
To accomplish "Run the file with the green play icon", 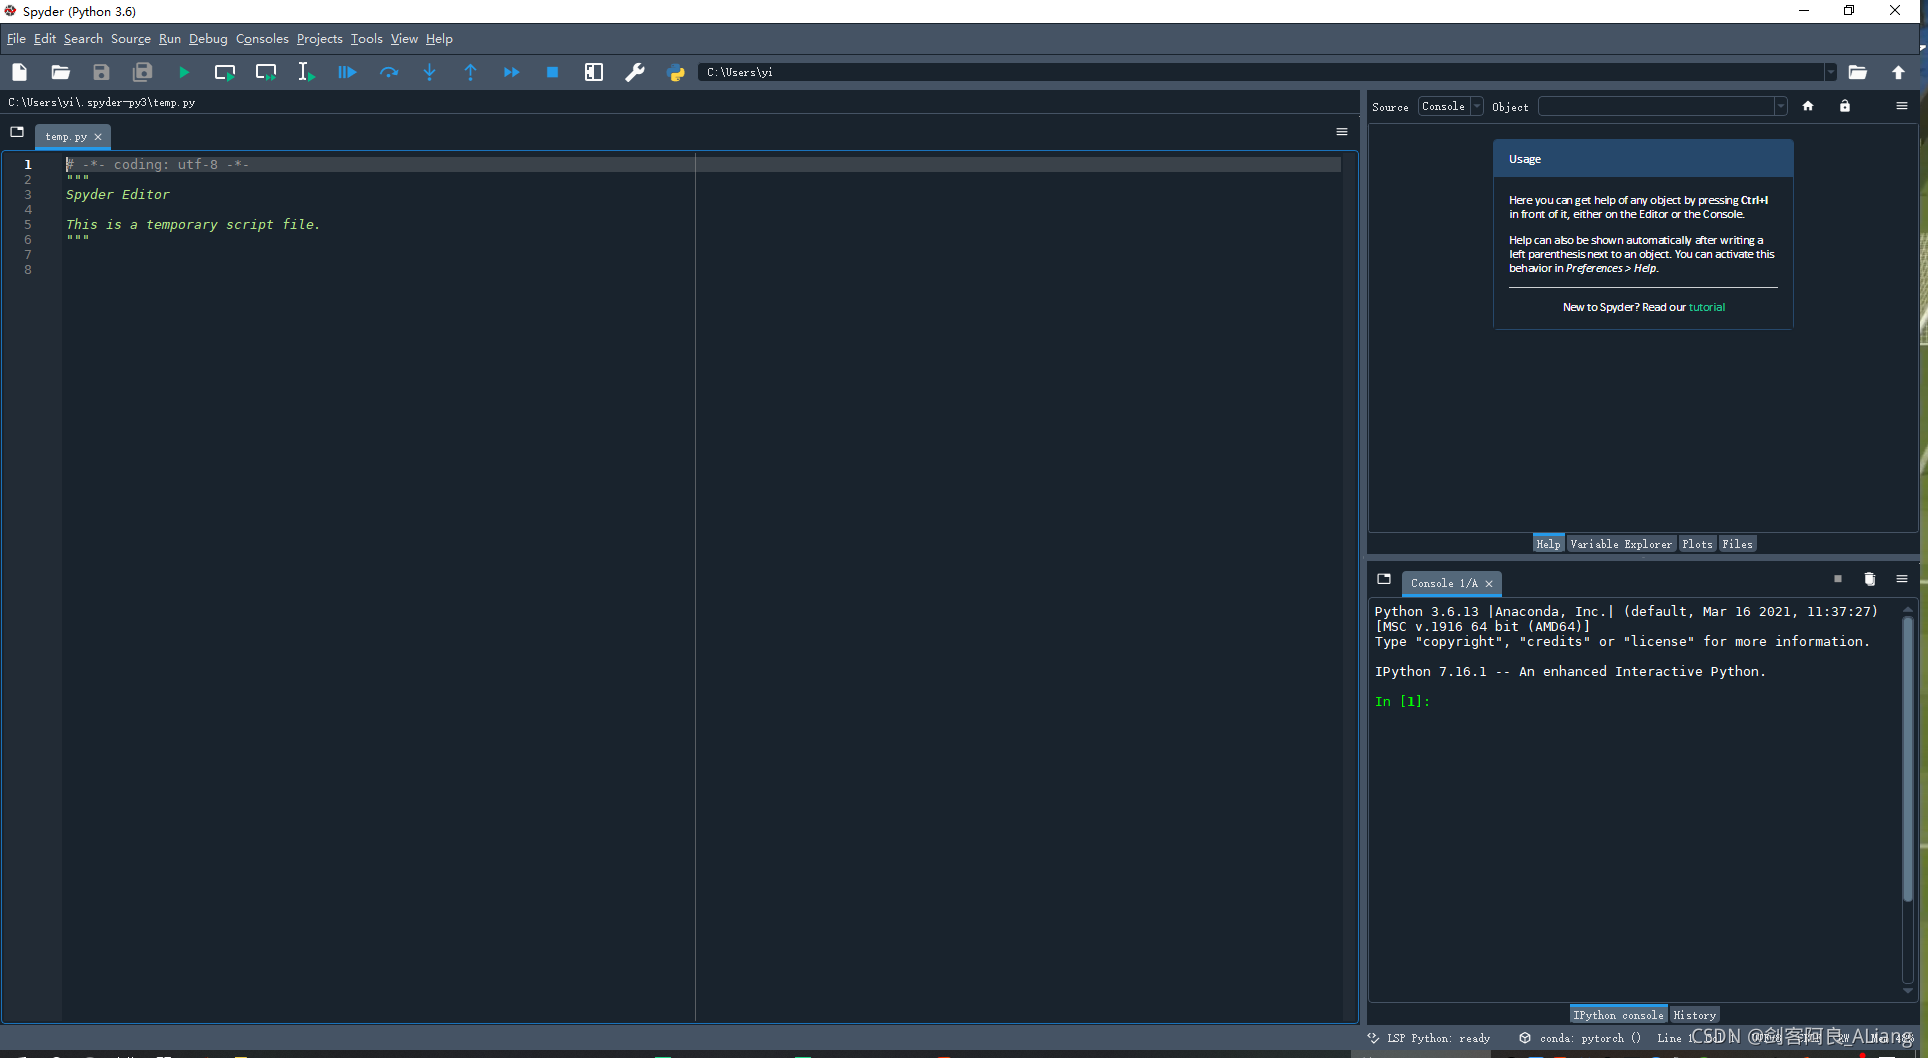I will point(184,72).
